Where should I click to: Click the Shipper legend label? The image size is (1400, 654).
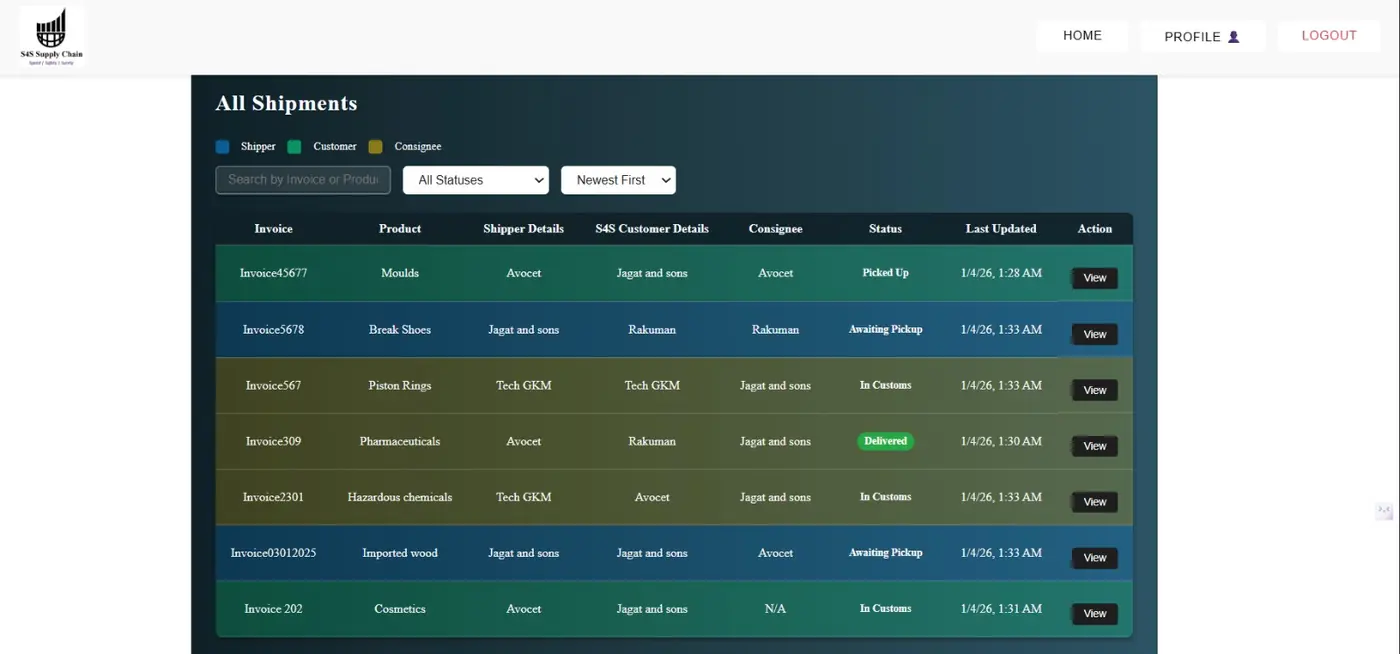pos(258,147)
